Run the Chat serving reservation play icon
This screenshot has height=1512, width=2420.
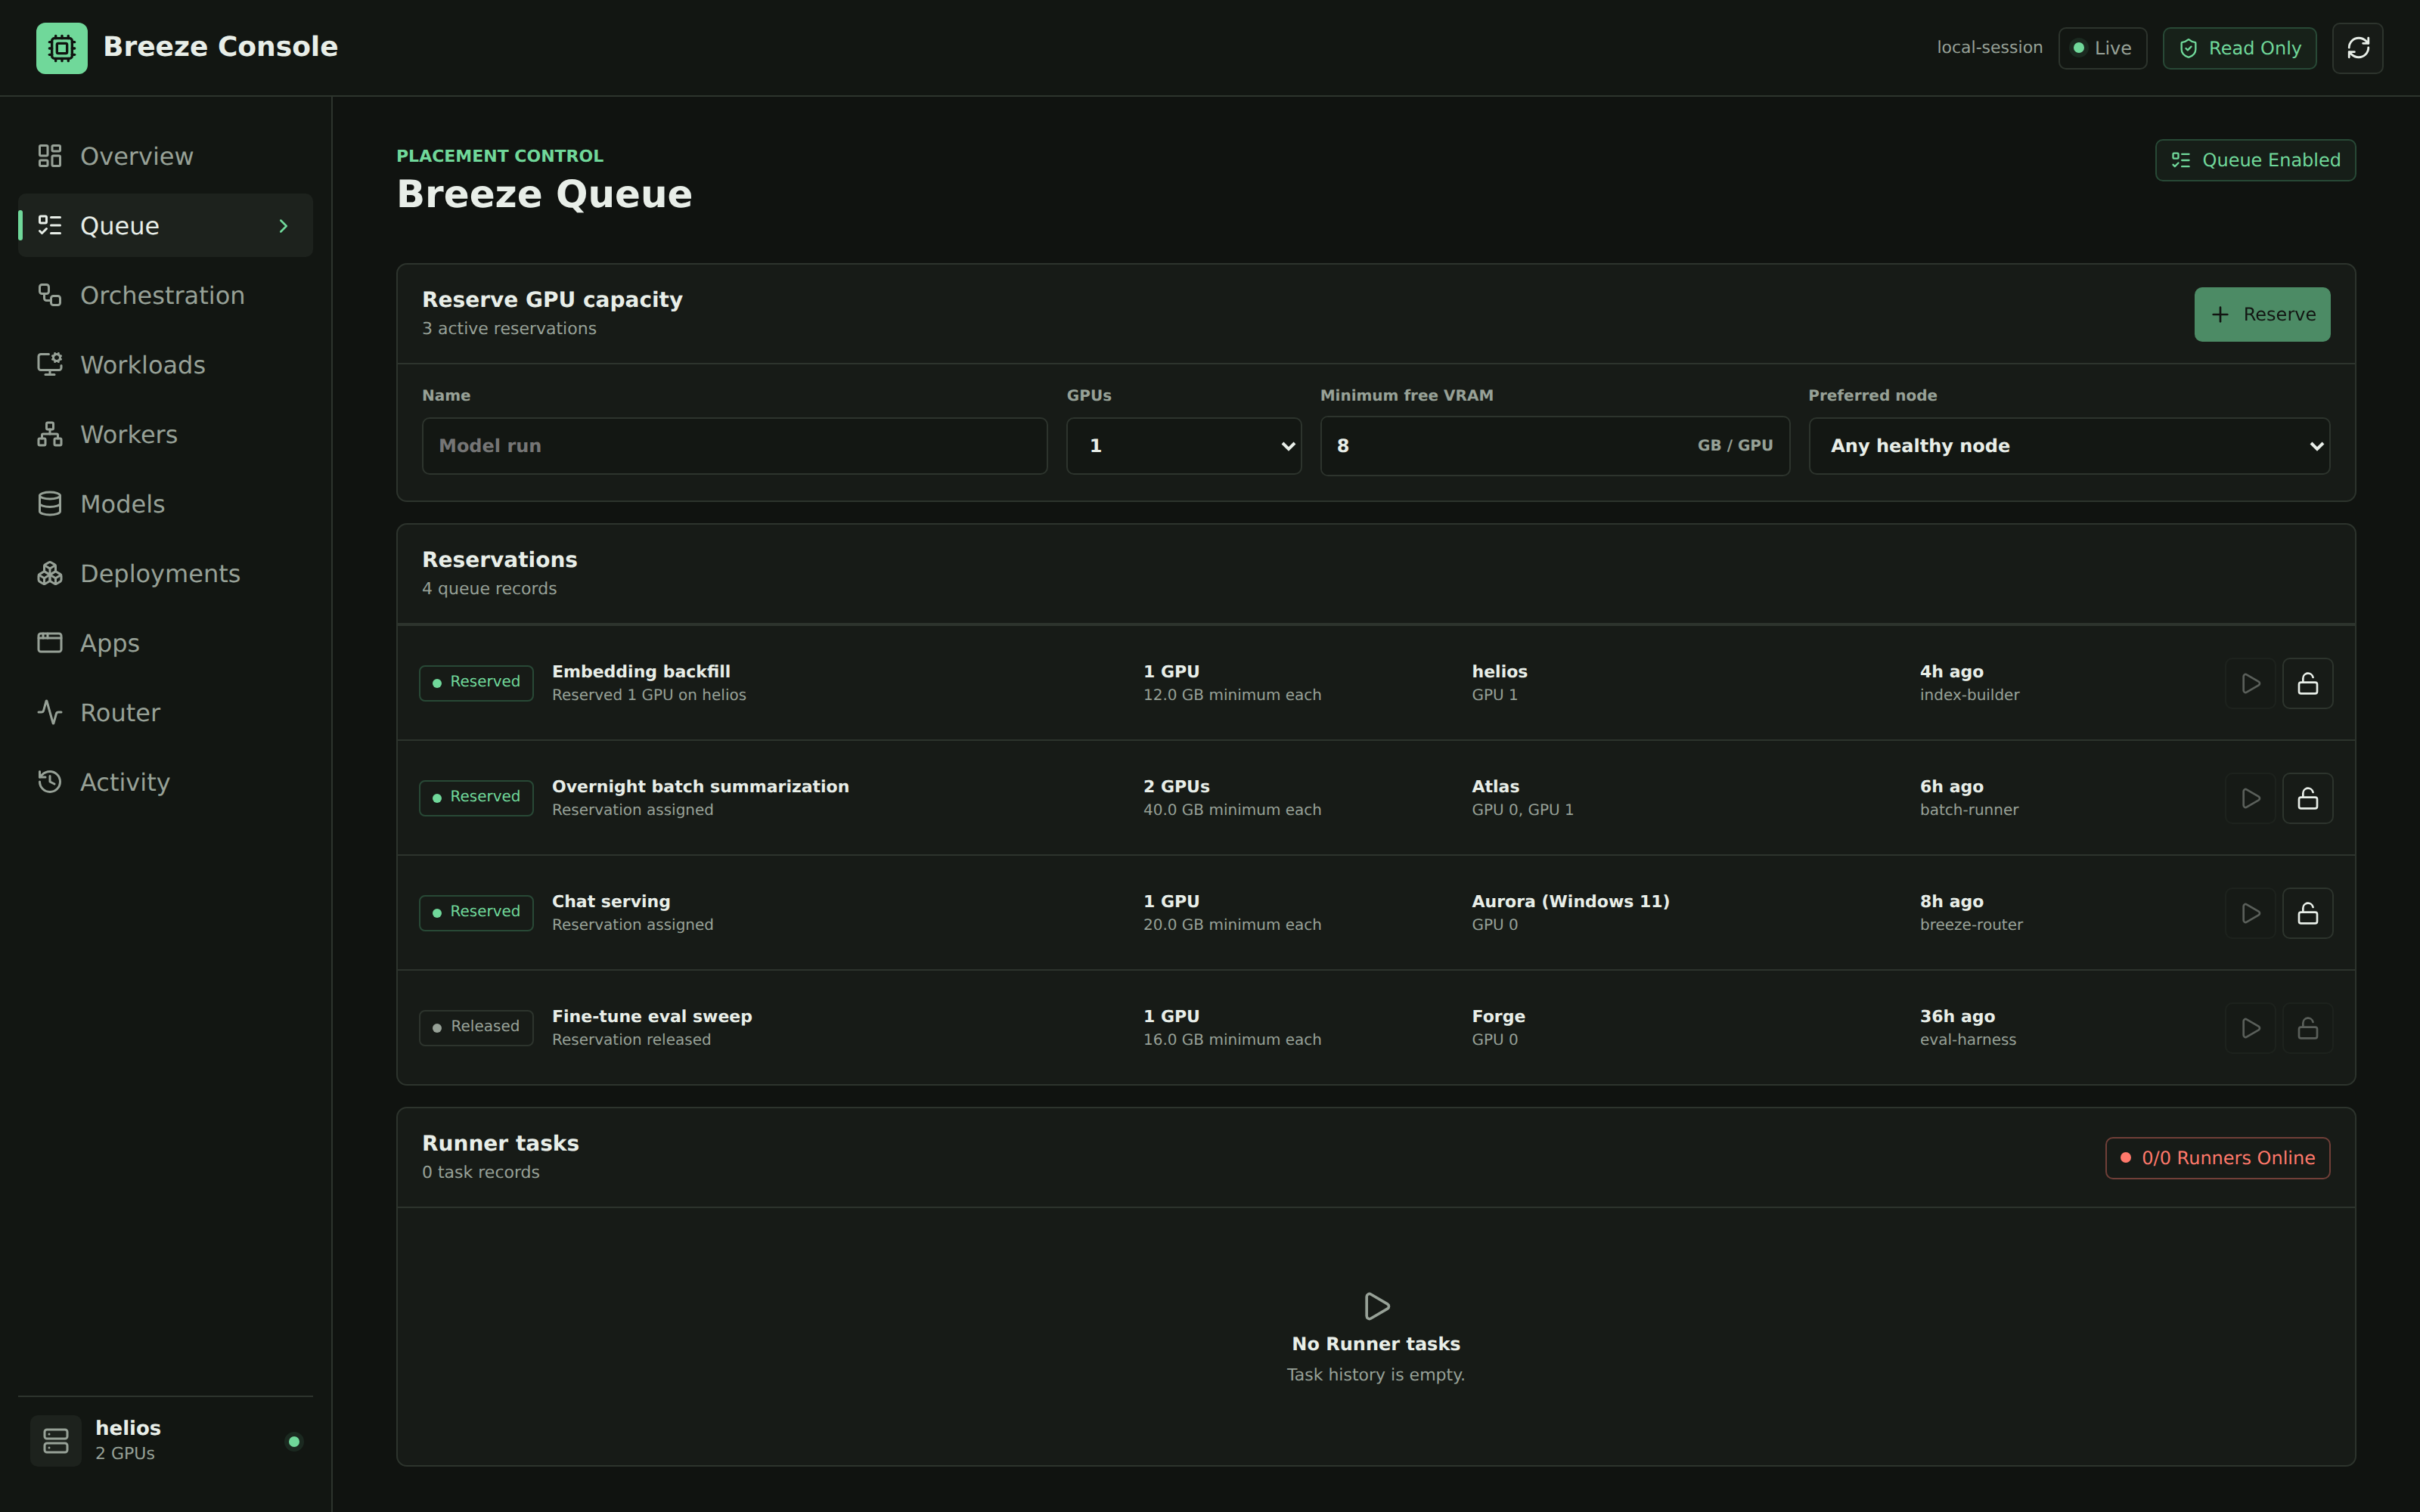(2250, 913)
